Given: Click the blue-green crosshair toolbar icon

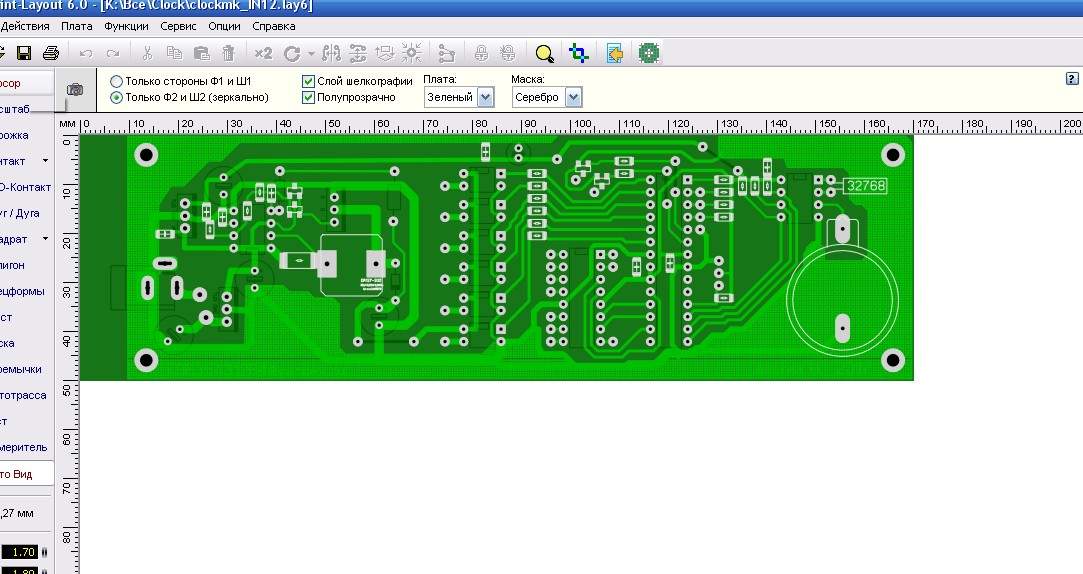Looking at the screenshot, I should tap(579, 53).
